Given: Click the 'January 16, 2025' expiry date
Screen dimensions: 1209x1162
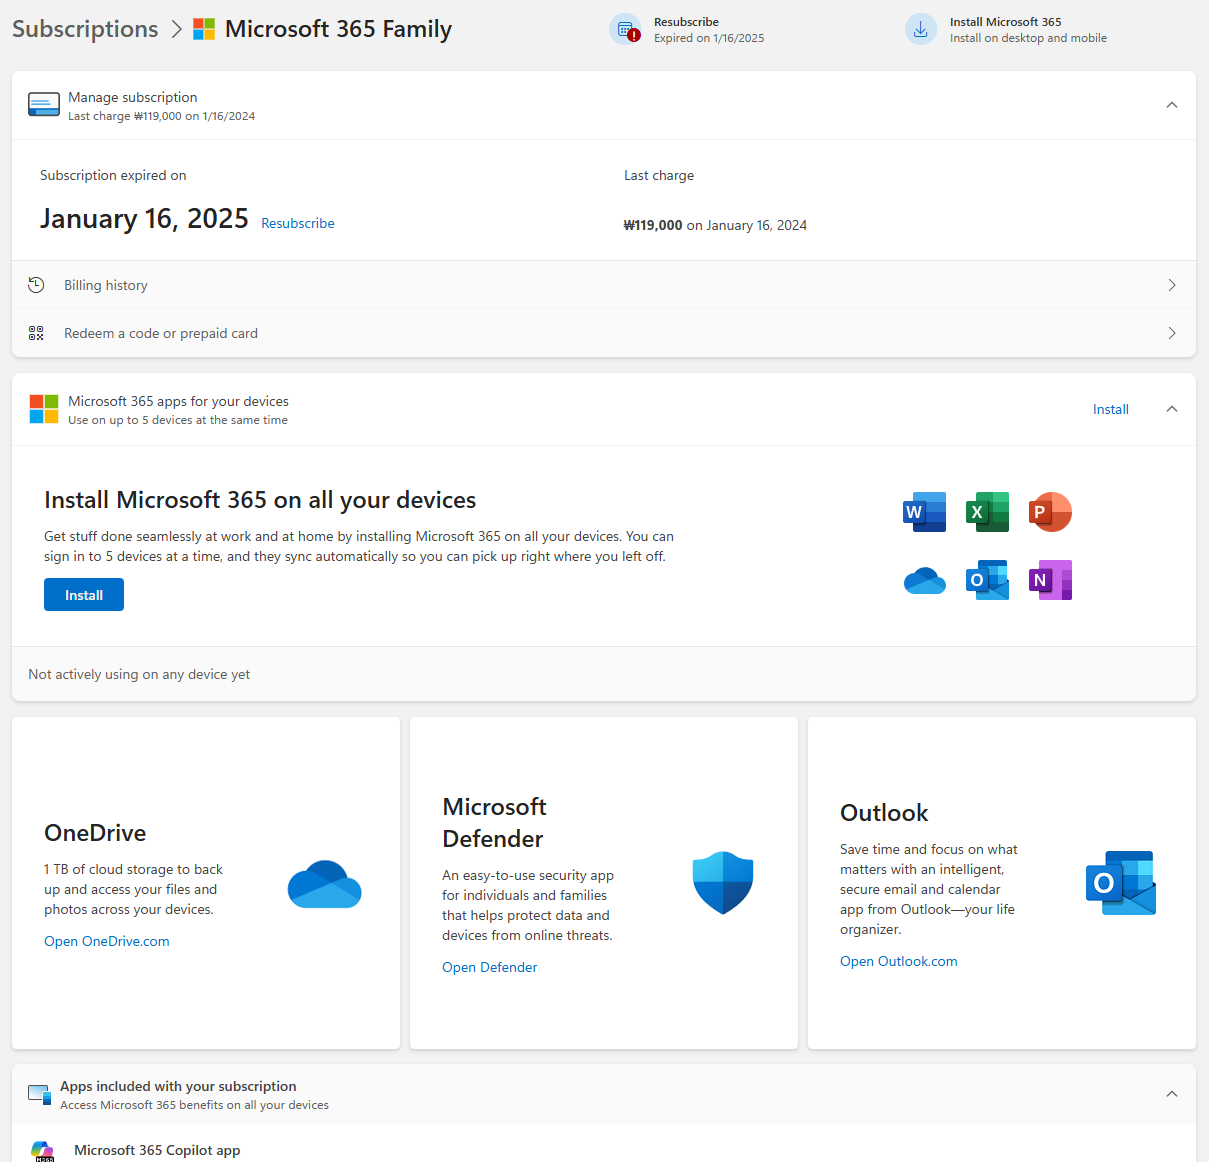Looking at the screenshot, I should click(144, 219).
